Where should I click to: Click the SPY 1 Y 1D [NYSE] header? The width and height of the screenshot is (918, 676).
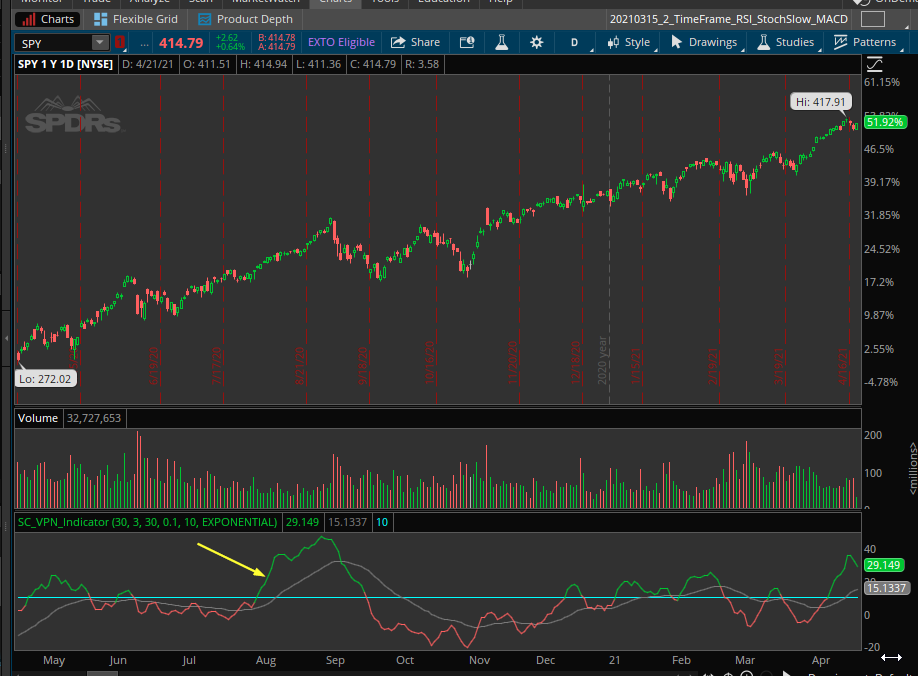65,64
